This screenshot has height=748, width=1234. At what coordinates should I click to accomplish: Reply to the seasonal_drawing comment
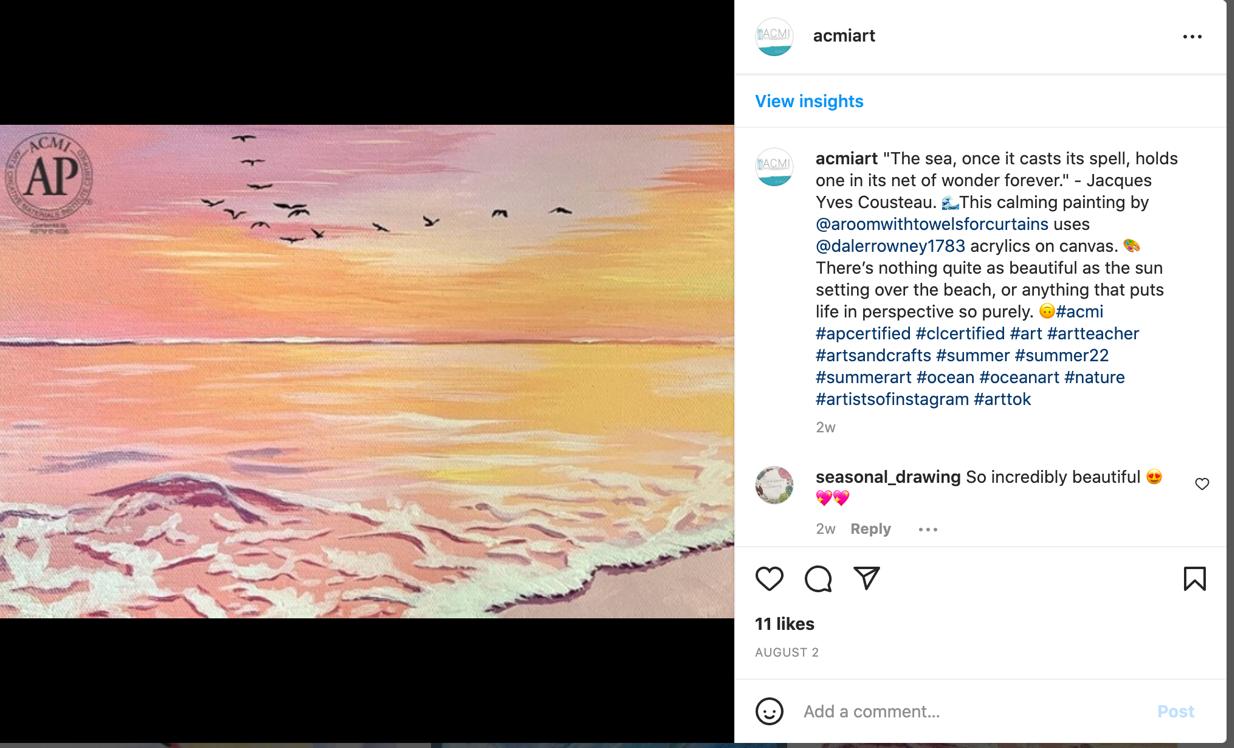(x=870, y=529)
